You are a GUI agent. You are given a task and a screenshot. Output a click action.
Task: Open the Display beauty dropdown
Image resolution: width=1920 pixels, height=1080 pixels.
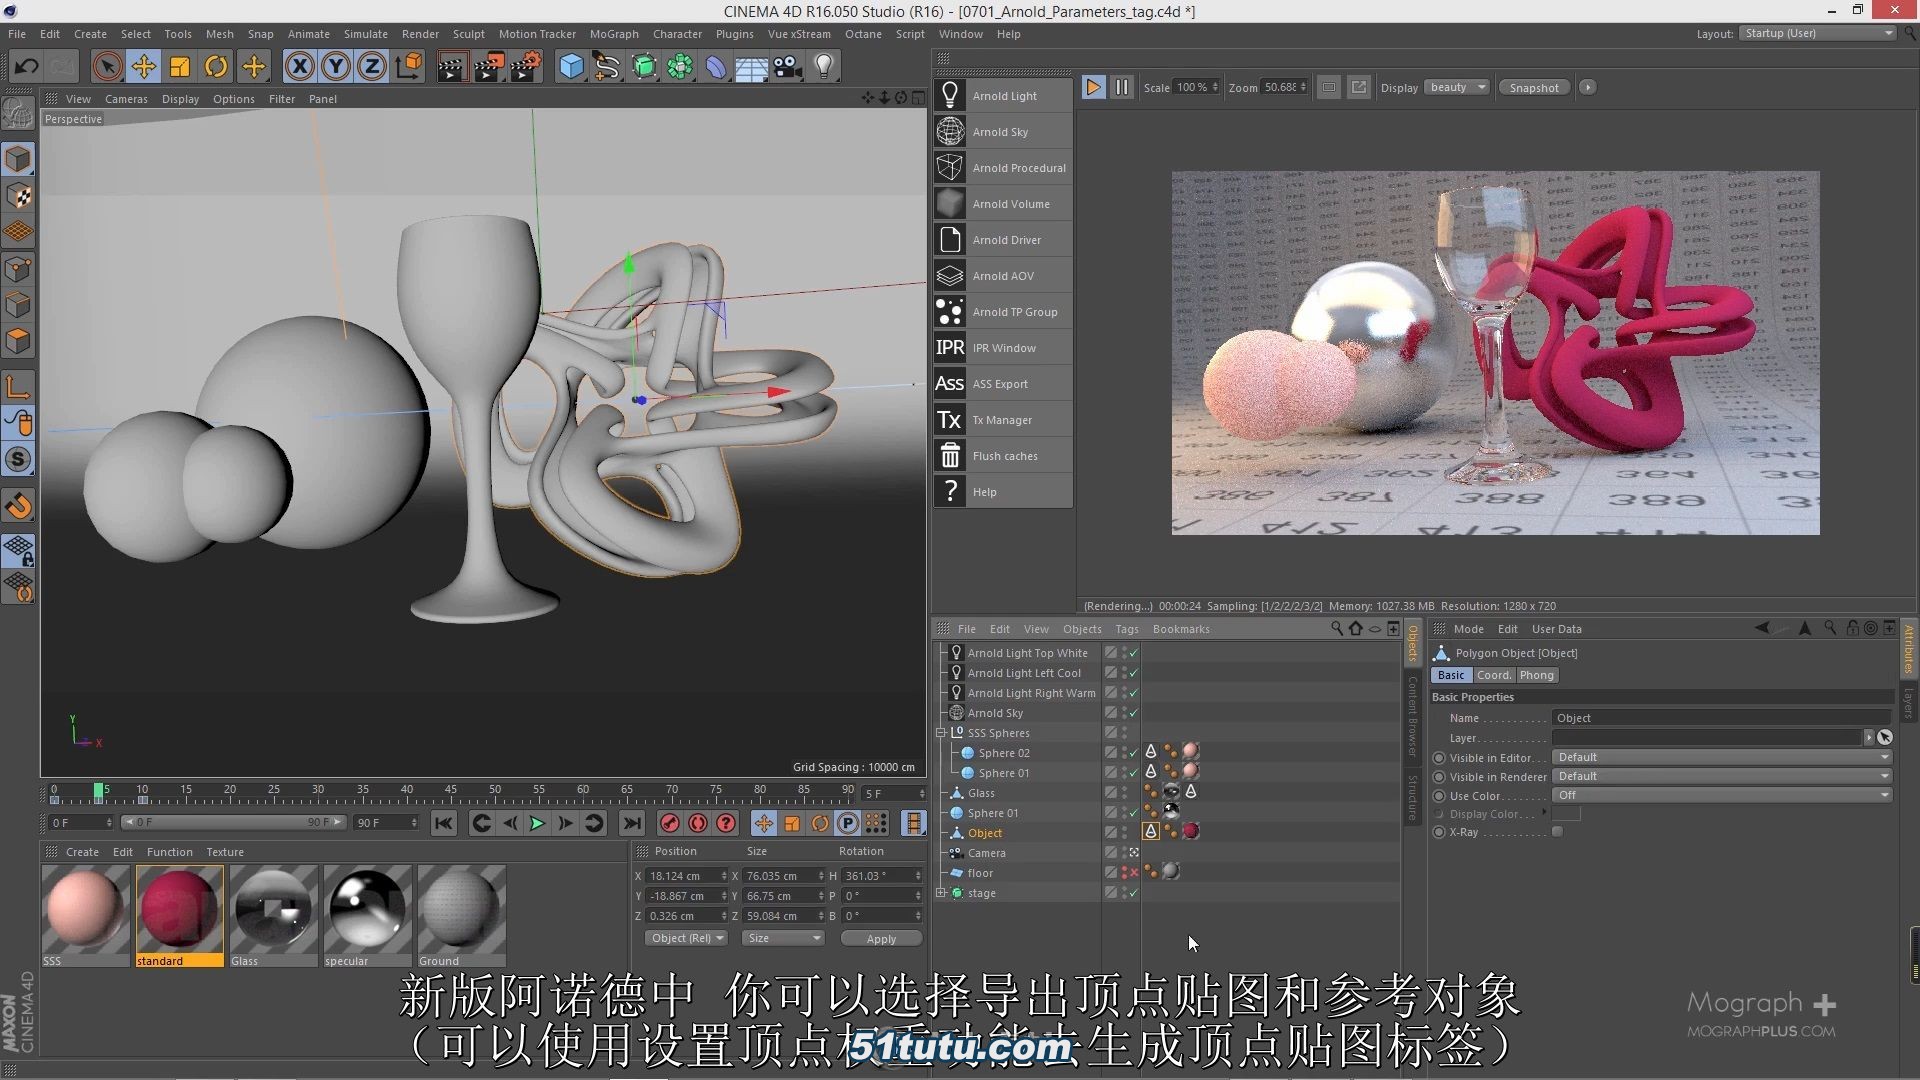pyautogui.click(x=1457, y=88)
